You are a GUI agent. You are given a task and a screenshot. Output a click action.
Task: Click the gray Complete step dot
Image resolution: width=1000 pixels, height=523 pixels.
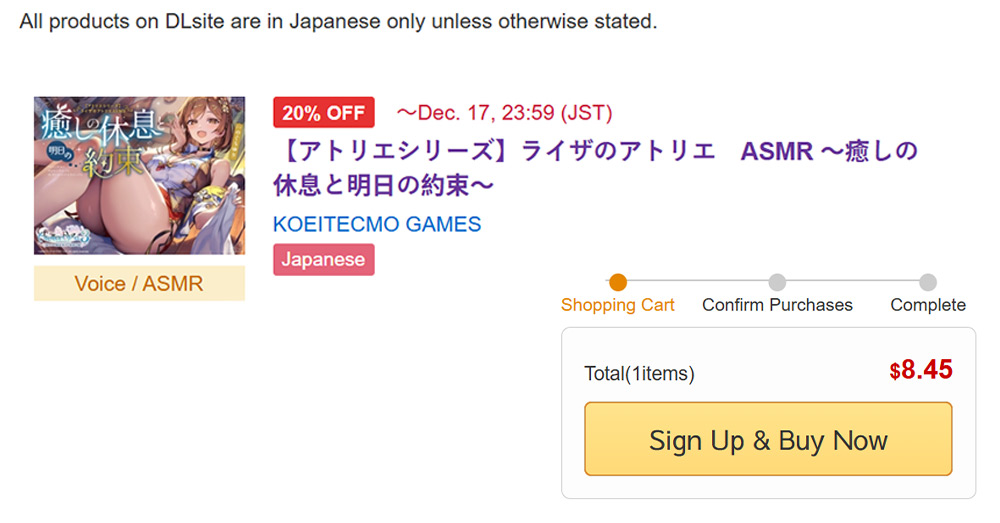coord(928,282)
